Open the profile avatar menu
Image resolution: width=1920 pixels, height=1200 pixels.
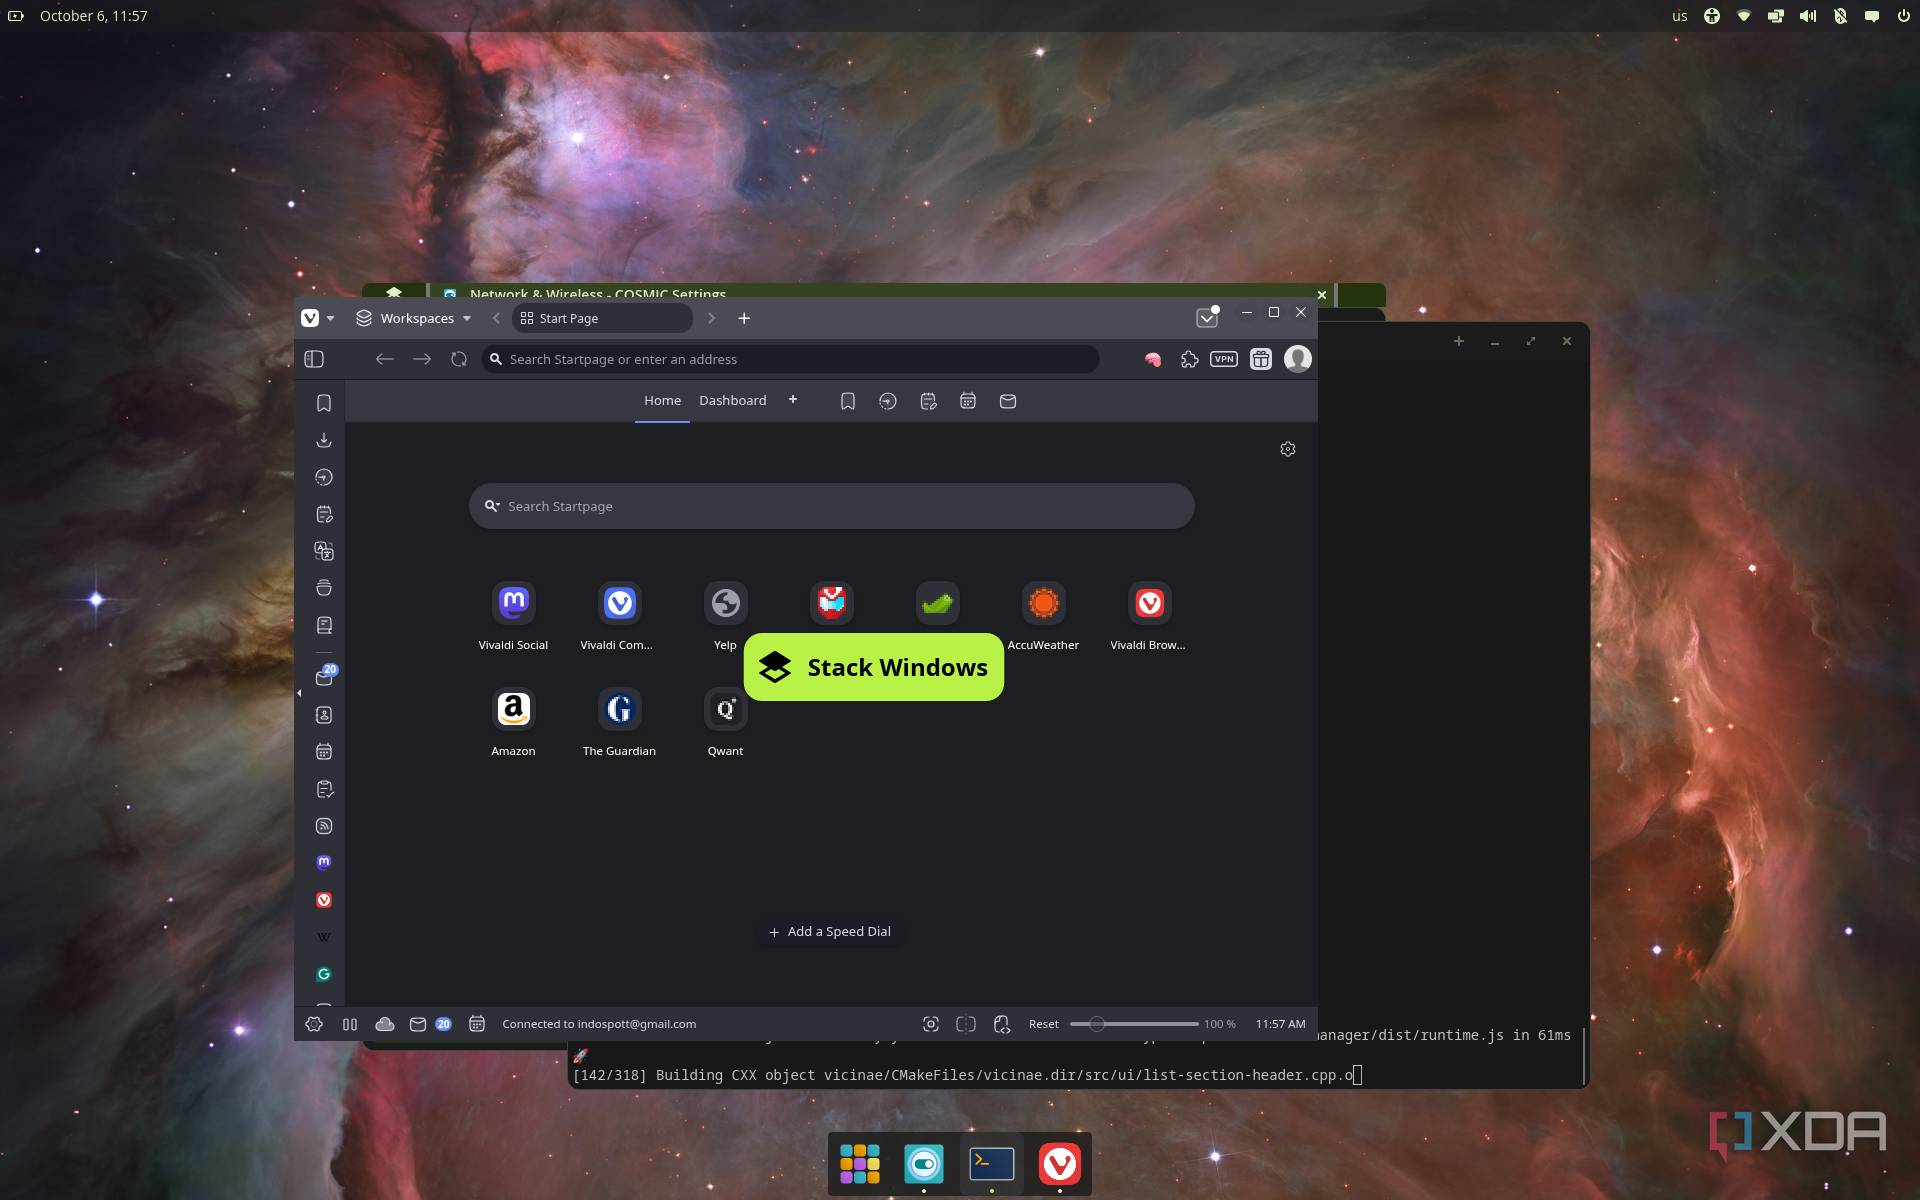point(1298,359)
